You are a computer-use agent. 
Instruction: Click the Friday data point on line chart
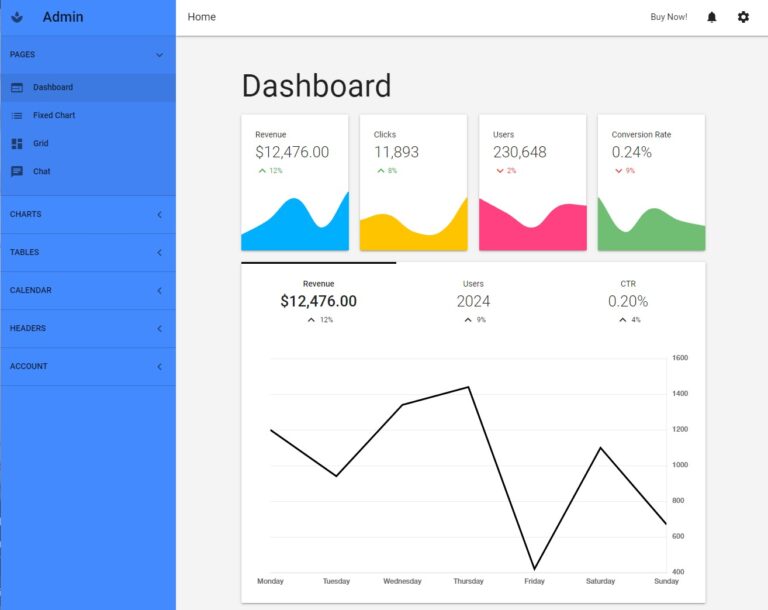[534, 569]
